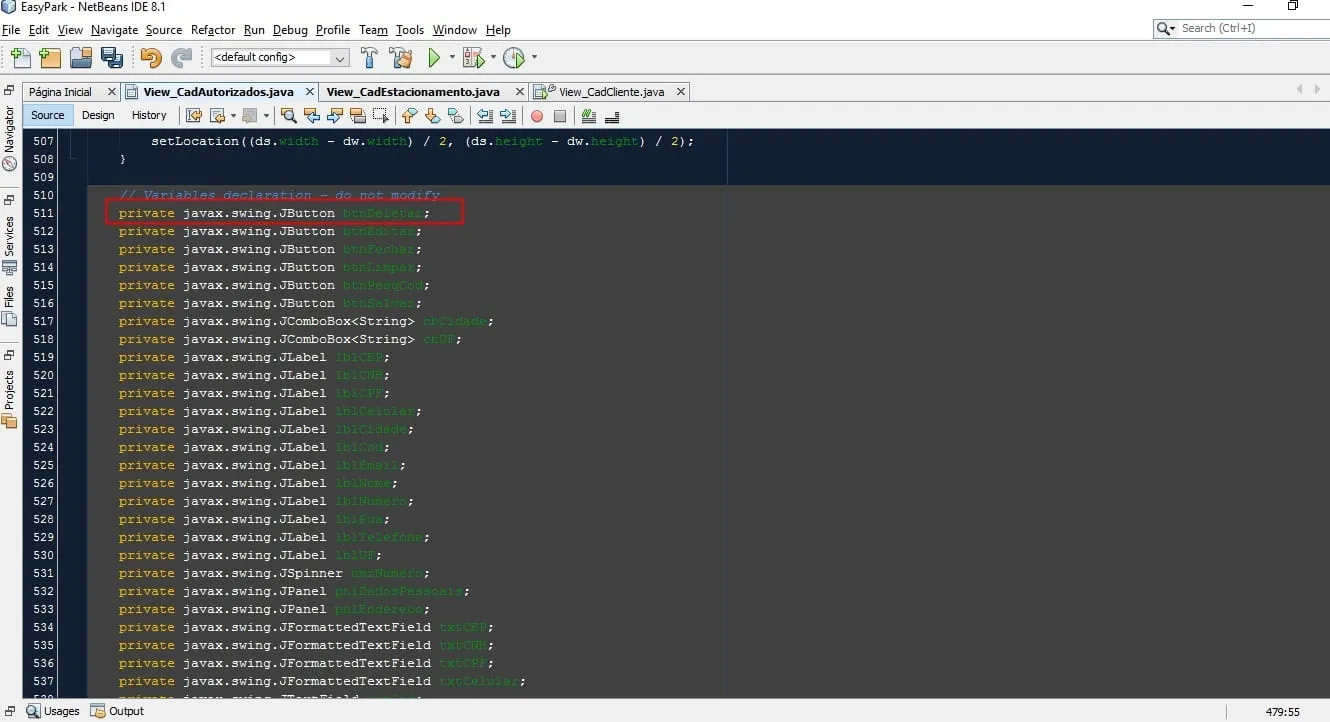Expand the Run Project dropdown arrow
Screen dimensions: 1330x722
click(x=452, y=58)
